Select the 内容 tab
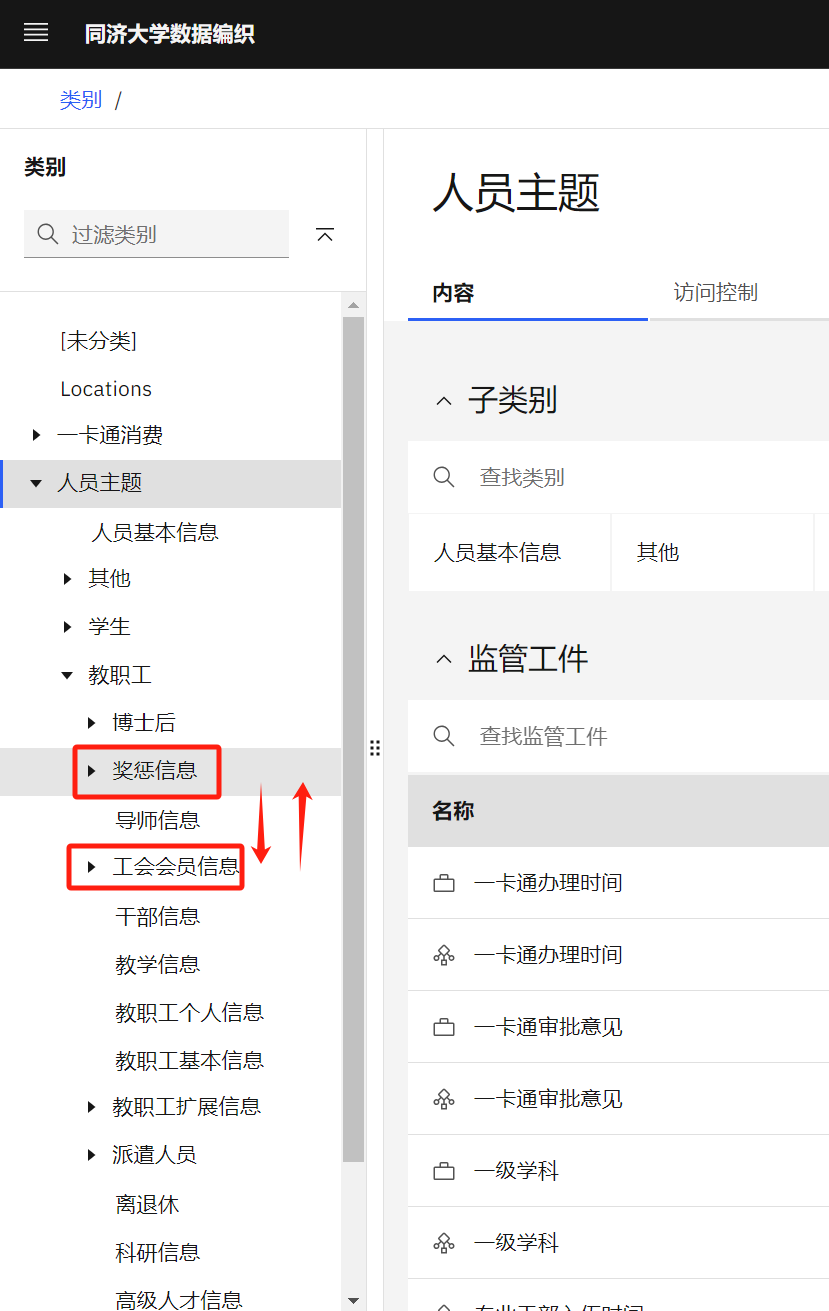Screen dimensions: 829x1311 [453, 293]
